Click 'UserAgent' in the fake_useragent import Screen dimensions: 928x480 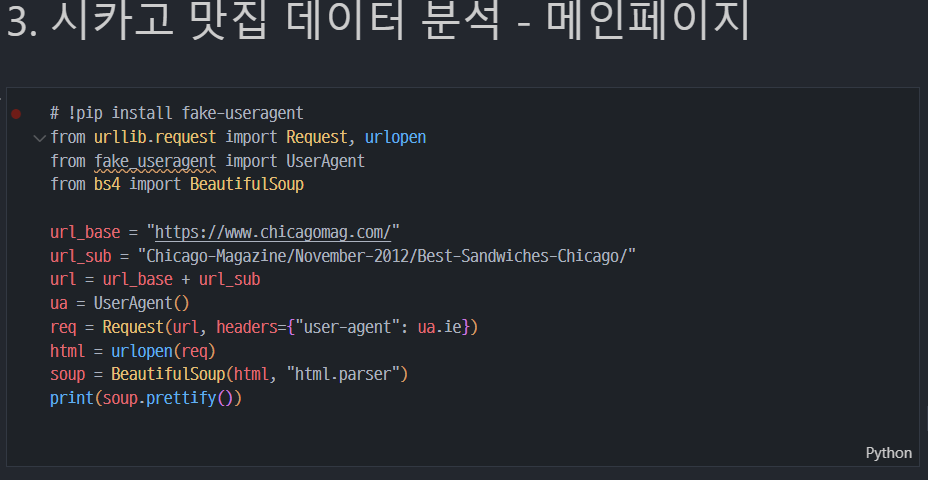326,161
